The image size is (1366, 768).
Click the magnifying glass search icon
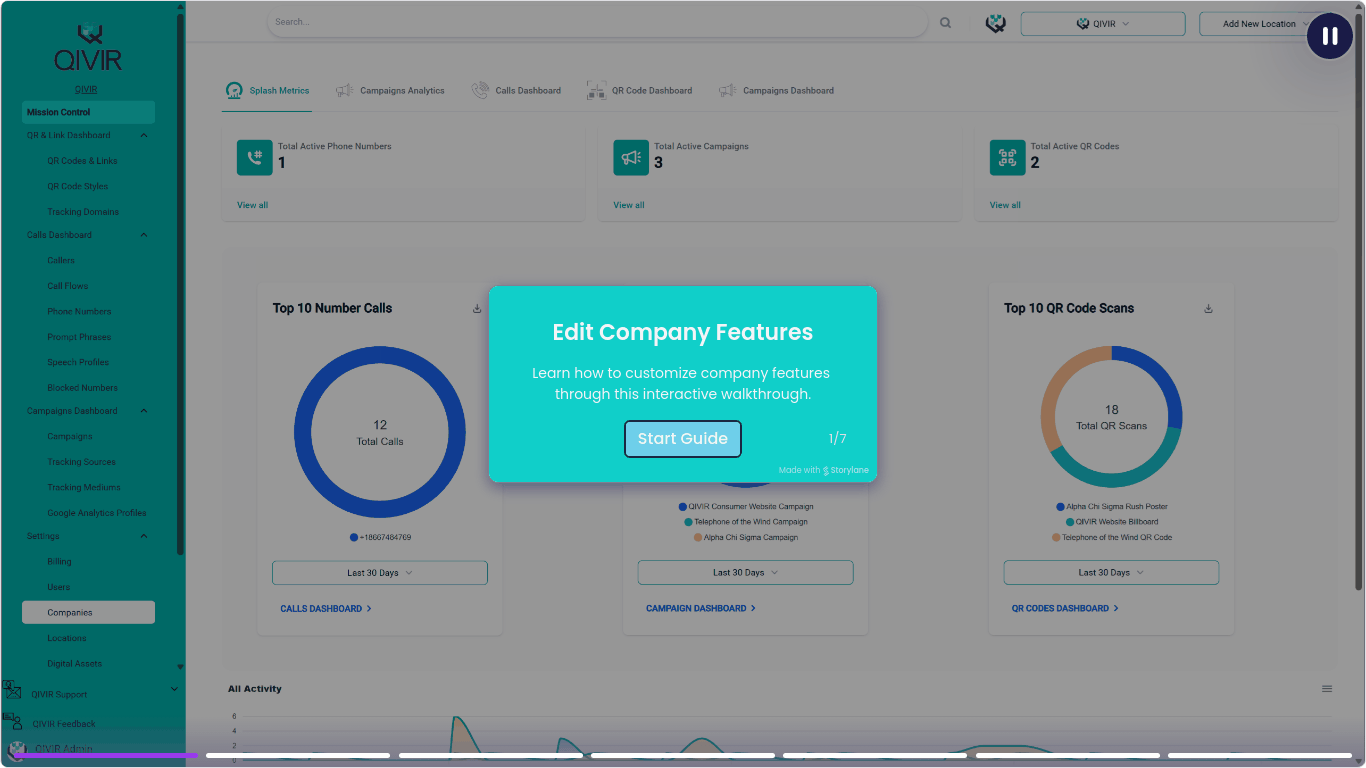tap(946, 23)
